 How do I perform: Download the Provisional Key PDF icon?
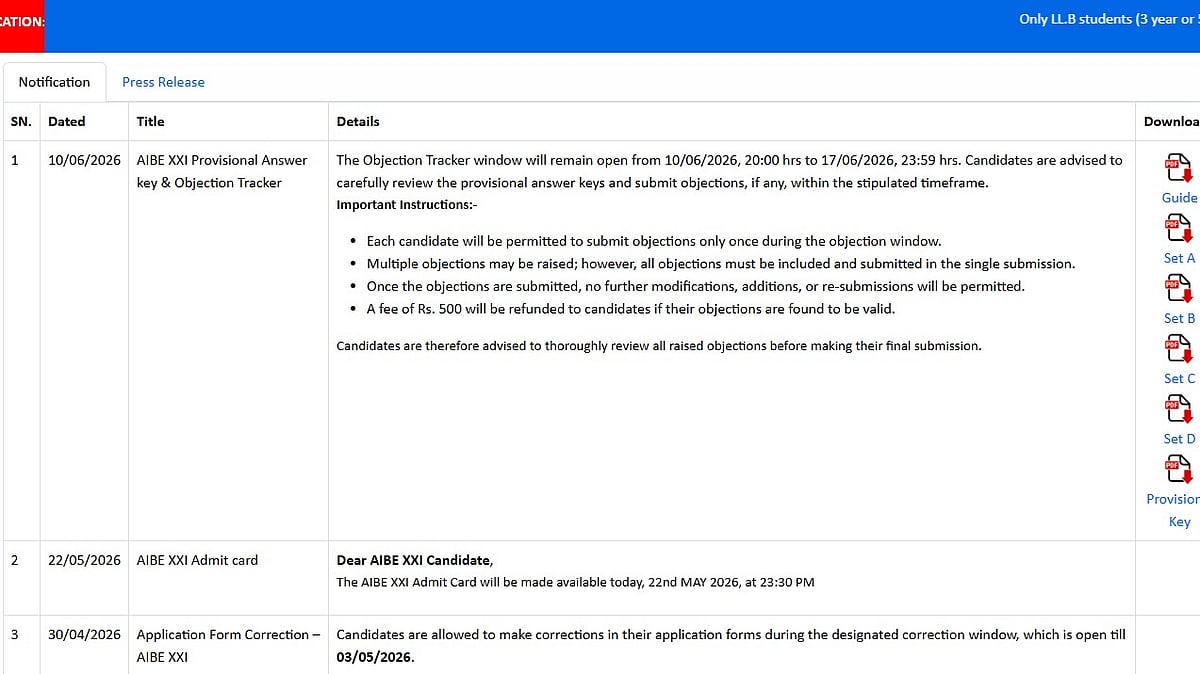pos(1178,468)
